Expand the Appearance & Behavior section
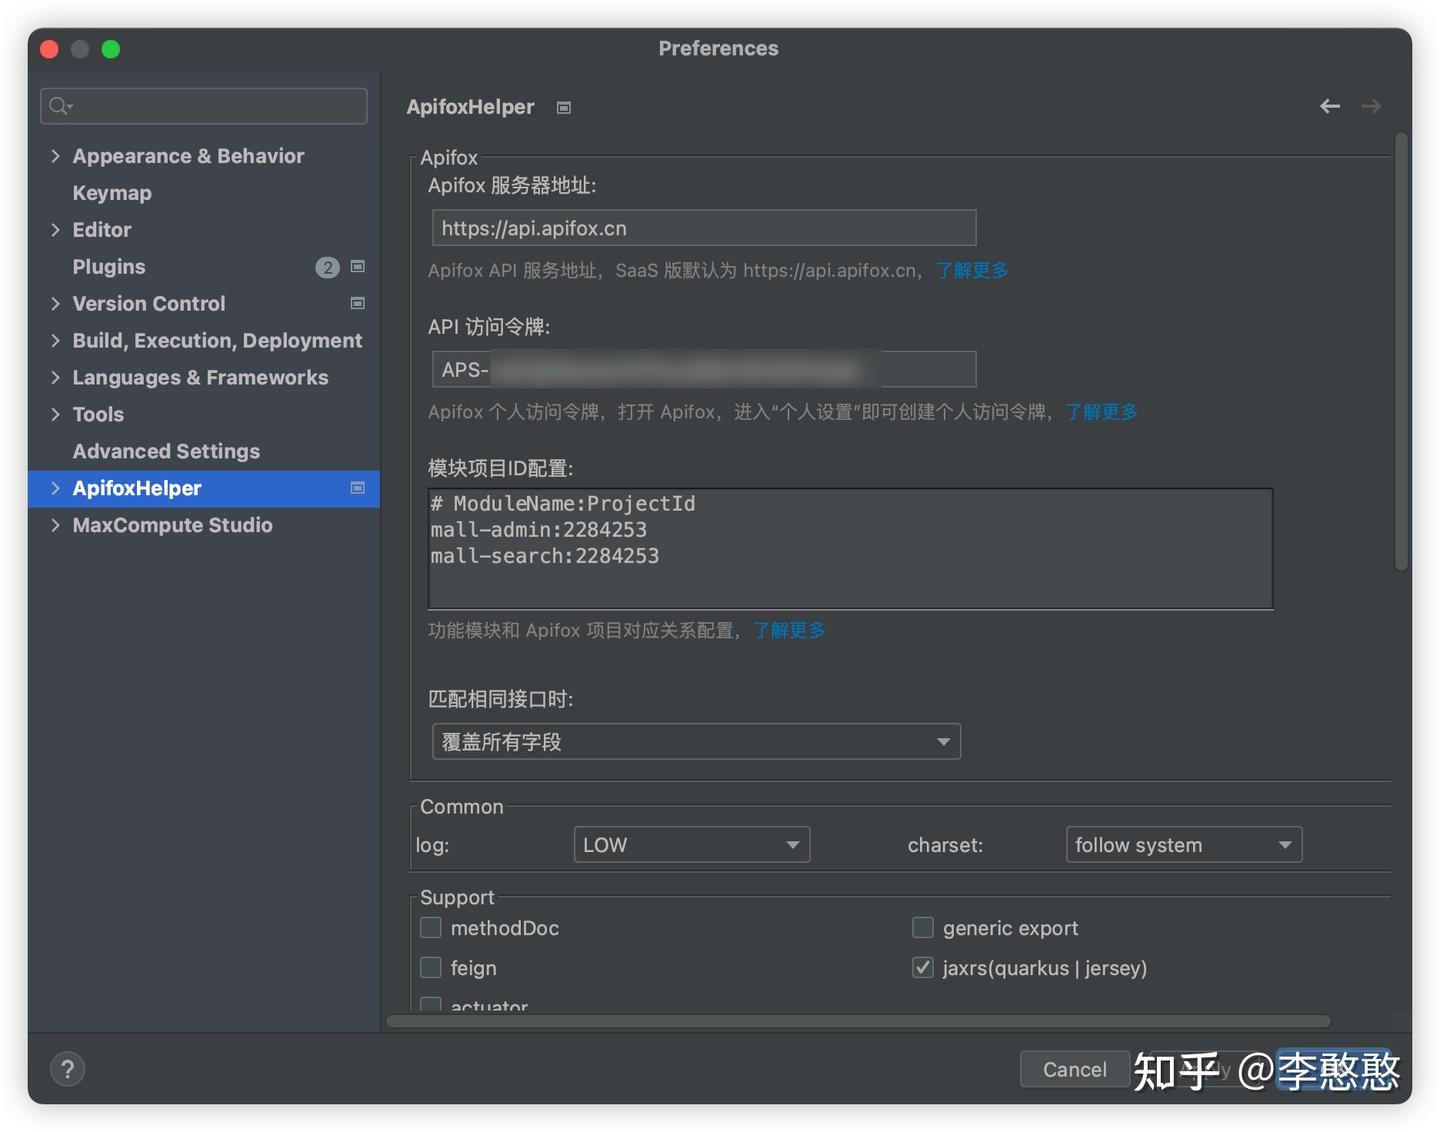 click(x=55, y=156)
